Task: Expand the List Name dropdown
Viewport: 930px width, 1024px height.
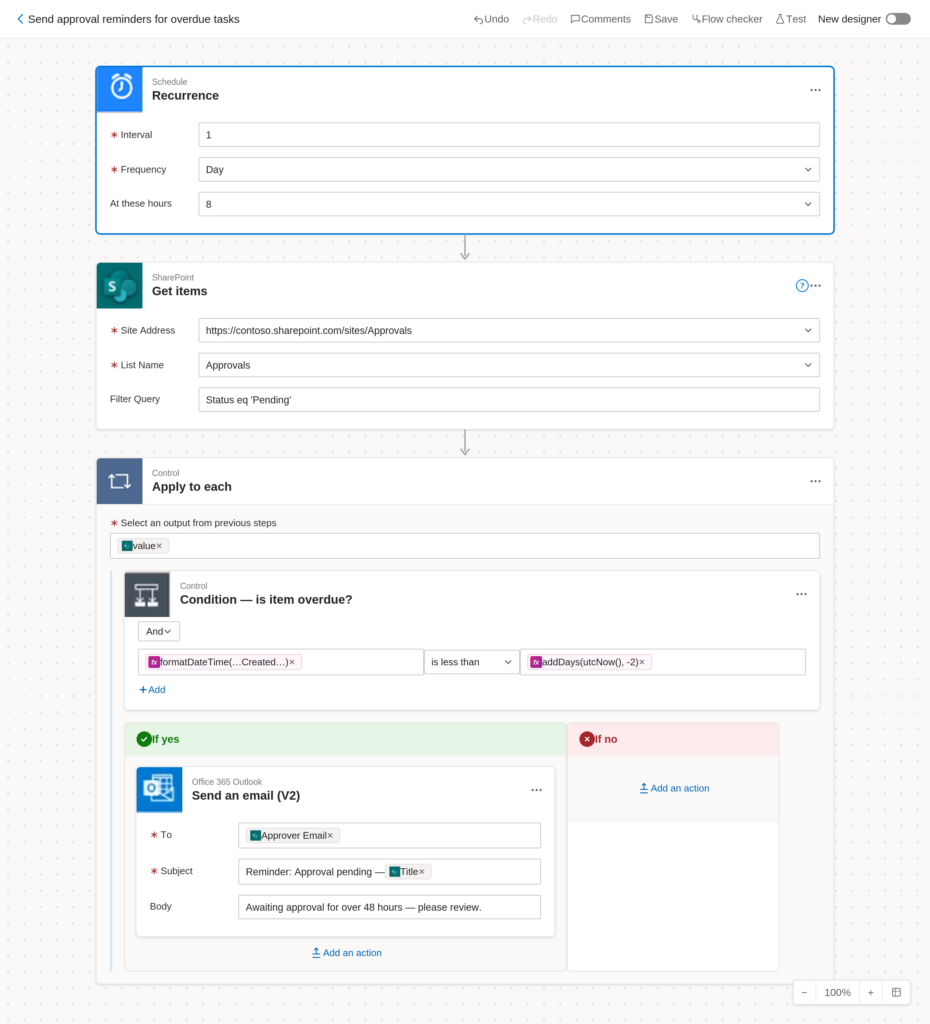Action: pos(808,365)
